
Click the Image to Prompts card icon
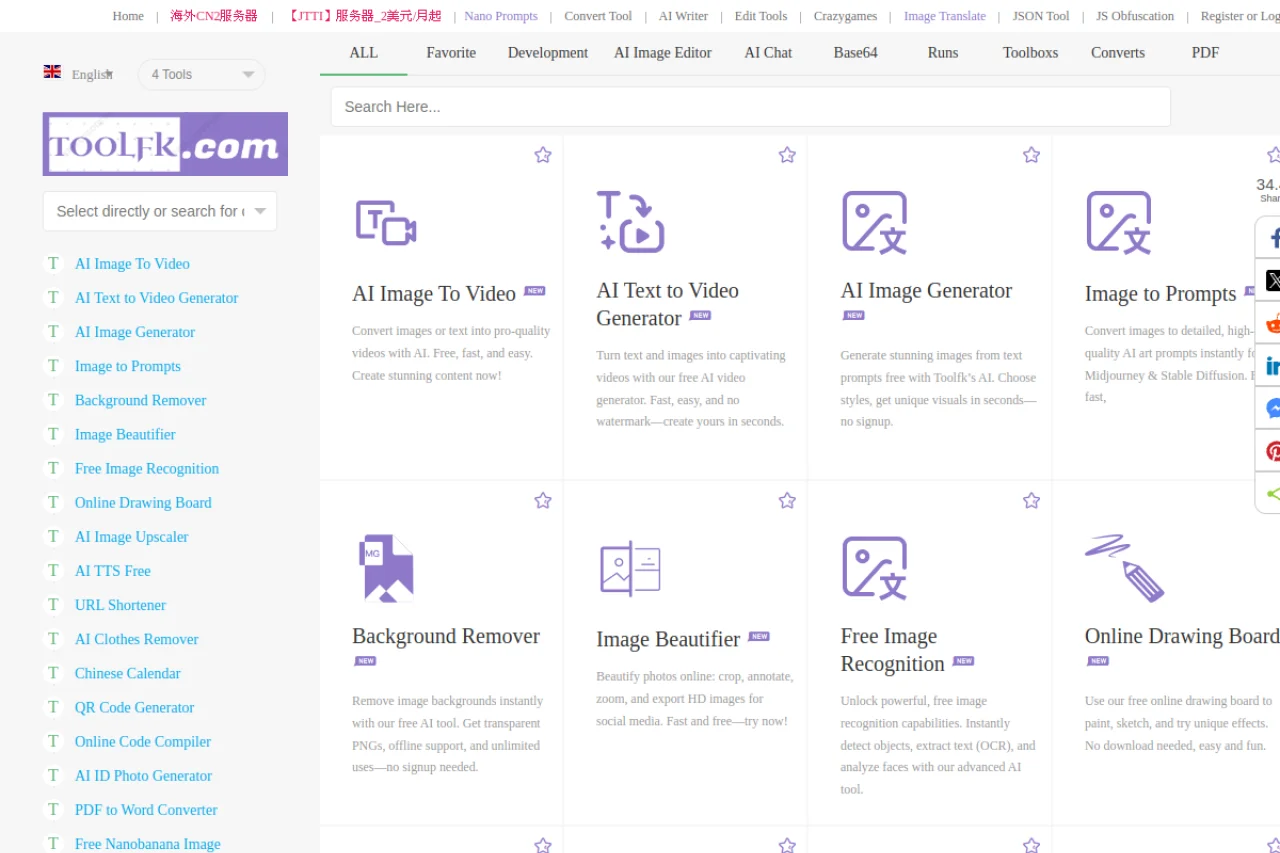(1119, 222)
